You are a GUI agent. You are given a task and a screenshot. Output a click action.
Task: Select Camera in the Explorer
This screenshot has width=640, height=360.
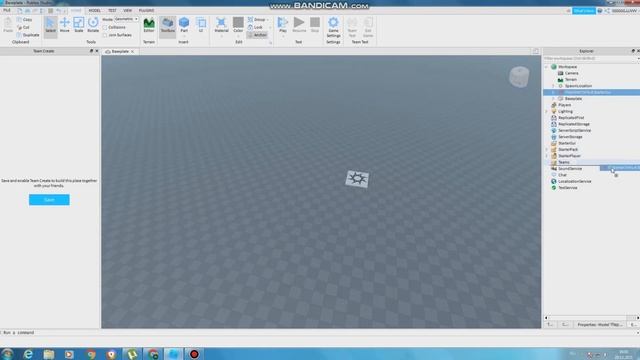568,73
